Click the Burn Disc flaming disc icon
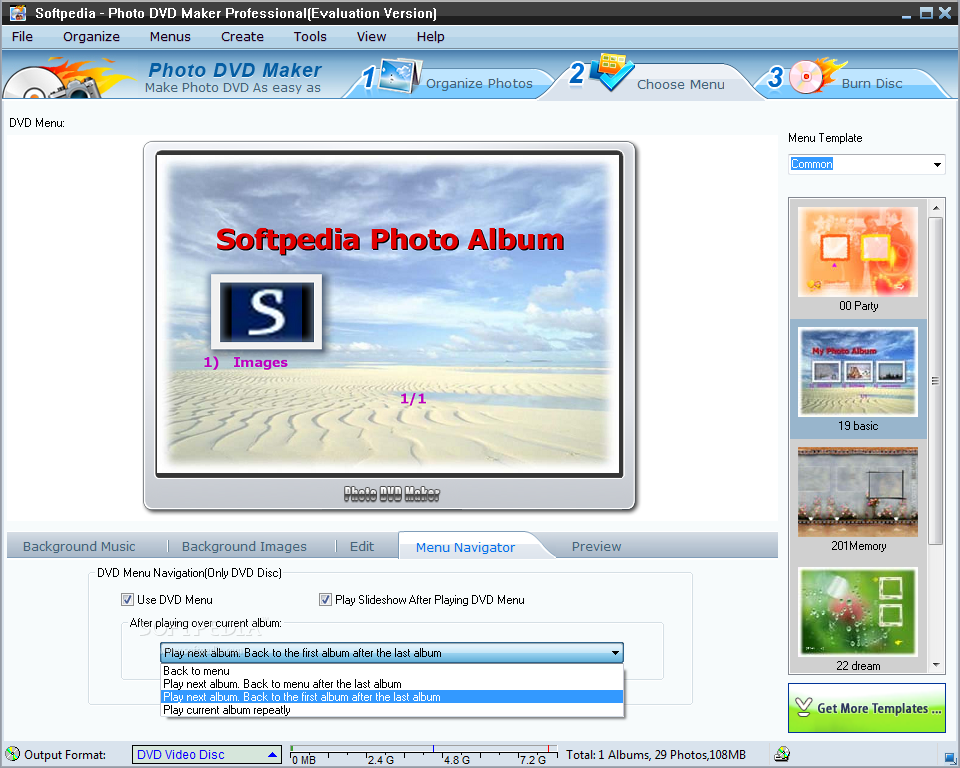The width and height of the screenshot is (960, 768). click(x=816, y=75)
